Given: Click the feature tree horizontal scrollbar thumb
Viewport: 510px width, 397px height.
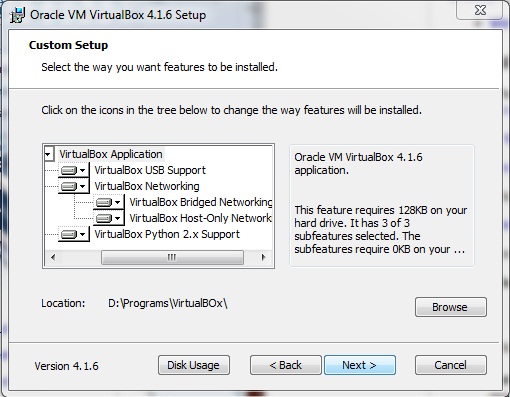Looking at the screenshot, I should tap(172, 258).
